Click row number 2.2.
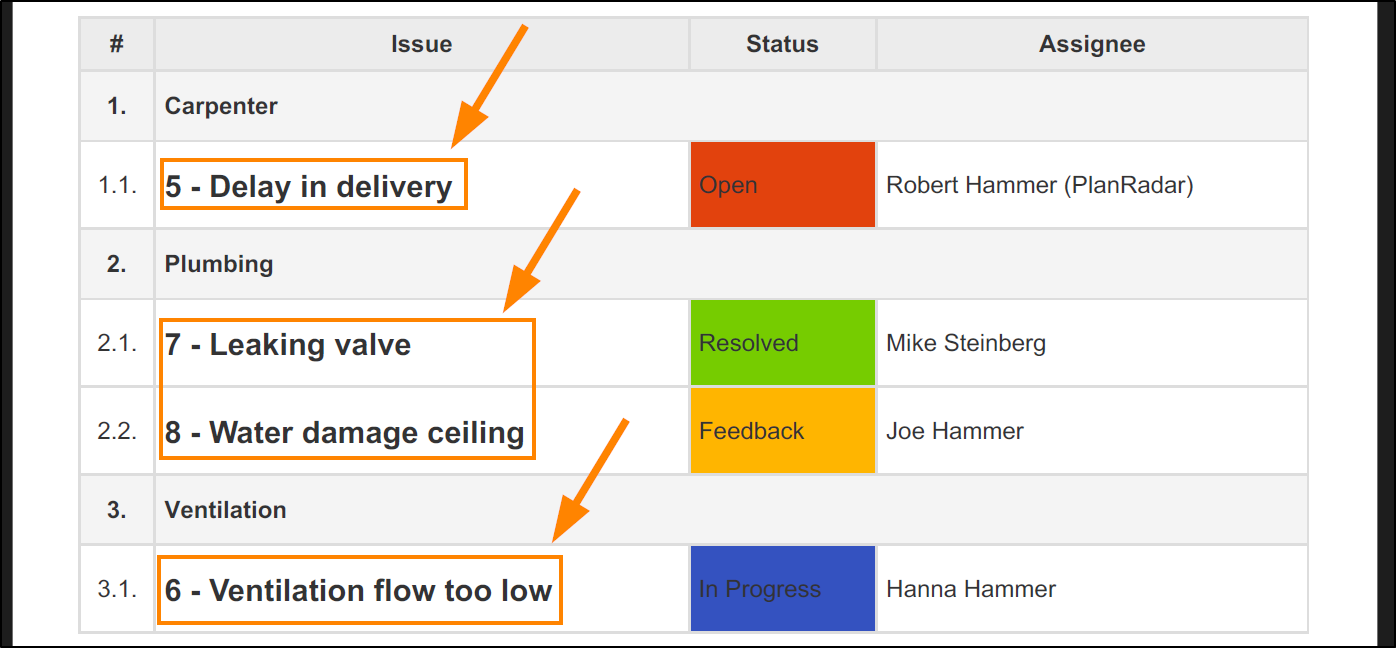Viewport: 1396px width, 648px height. point(117,431)
